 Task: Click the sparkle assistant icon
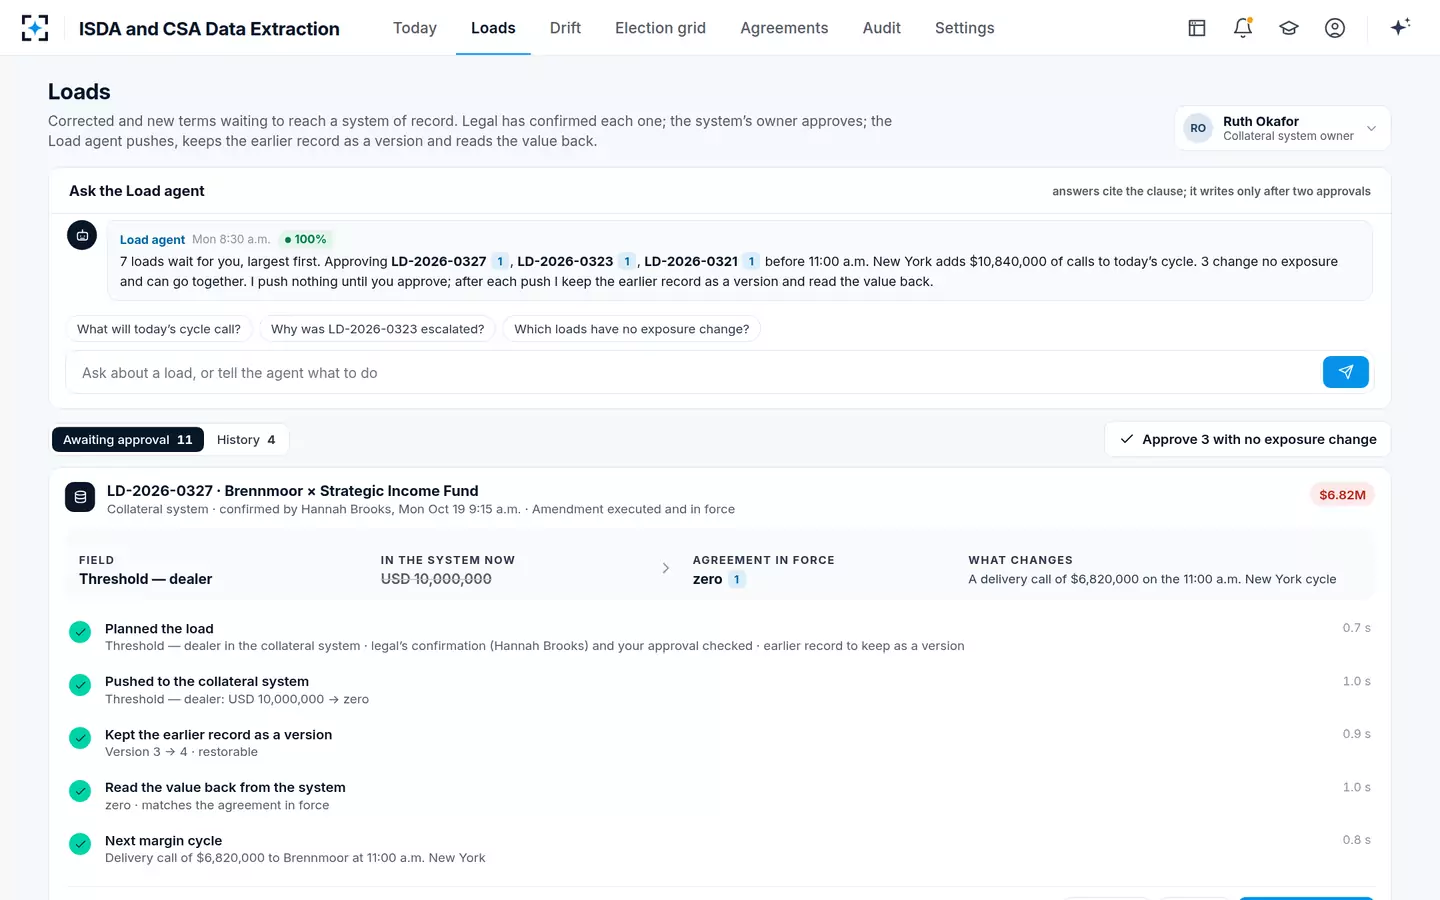1400,27
